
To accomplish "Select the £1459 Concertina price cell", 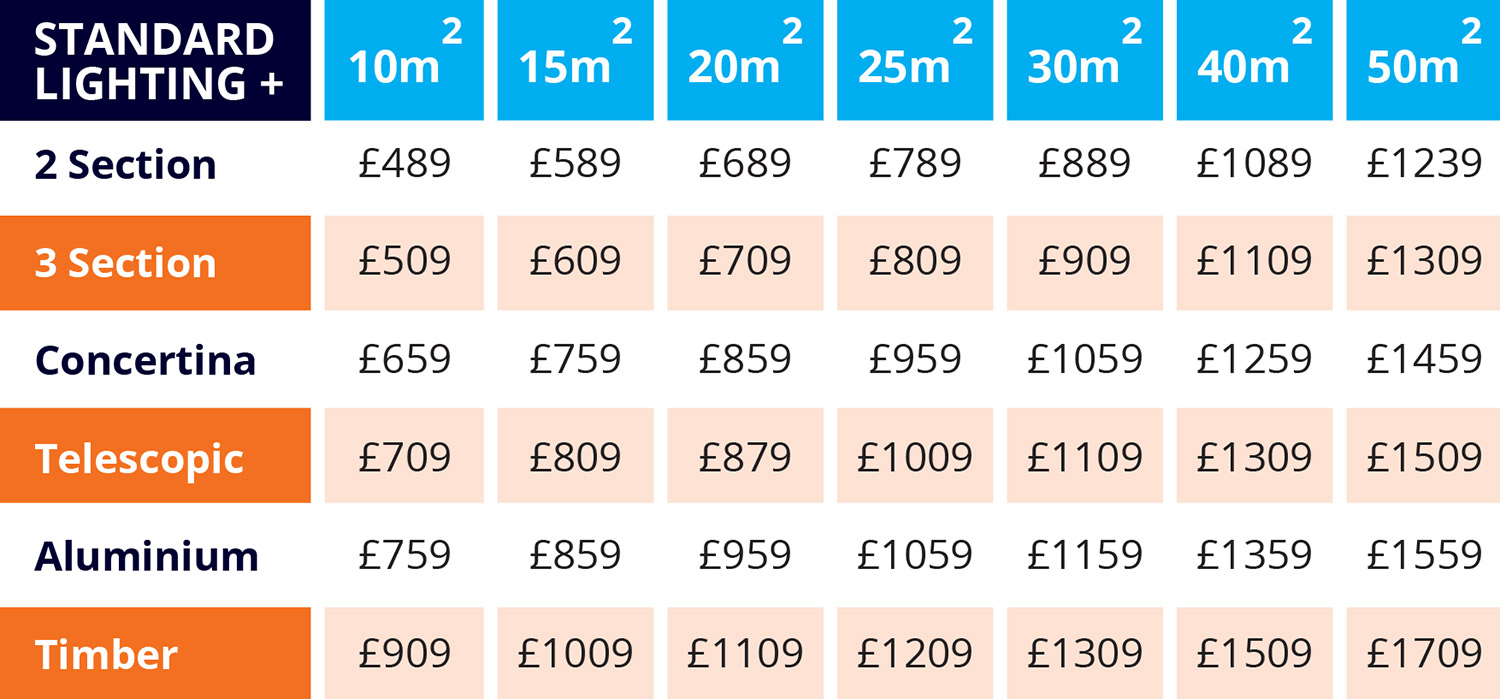I will coord(1423,359).
